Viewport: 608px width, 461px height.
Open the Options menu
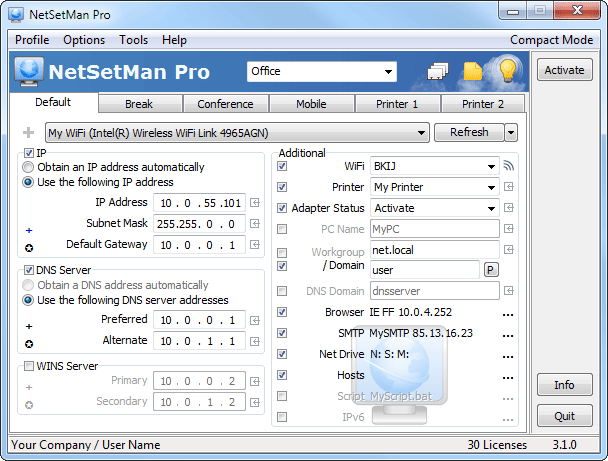(x=84, y=40)
